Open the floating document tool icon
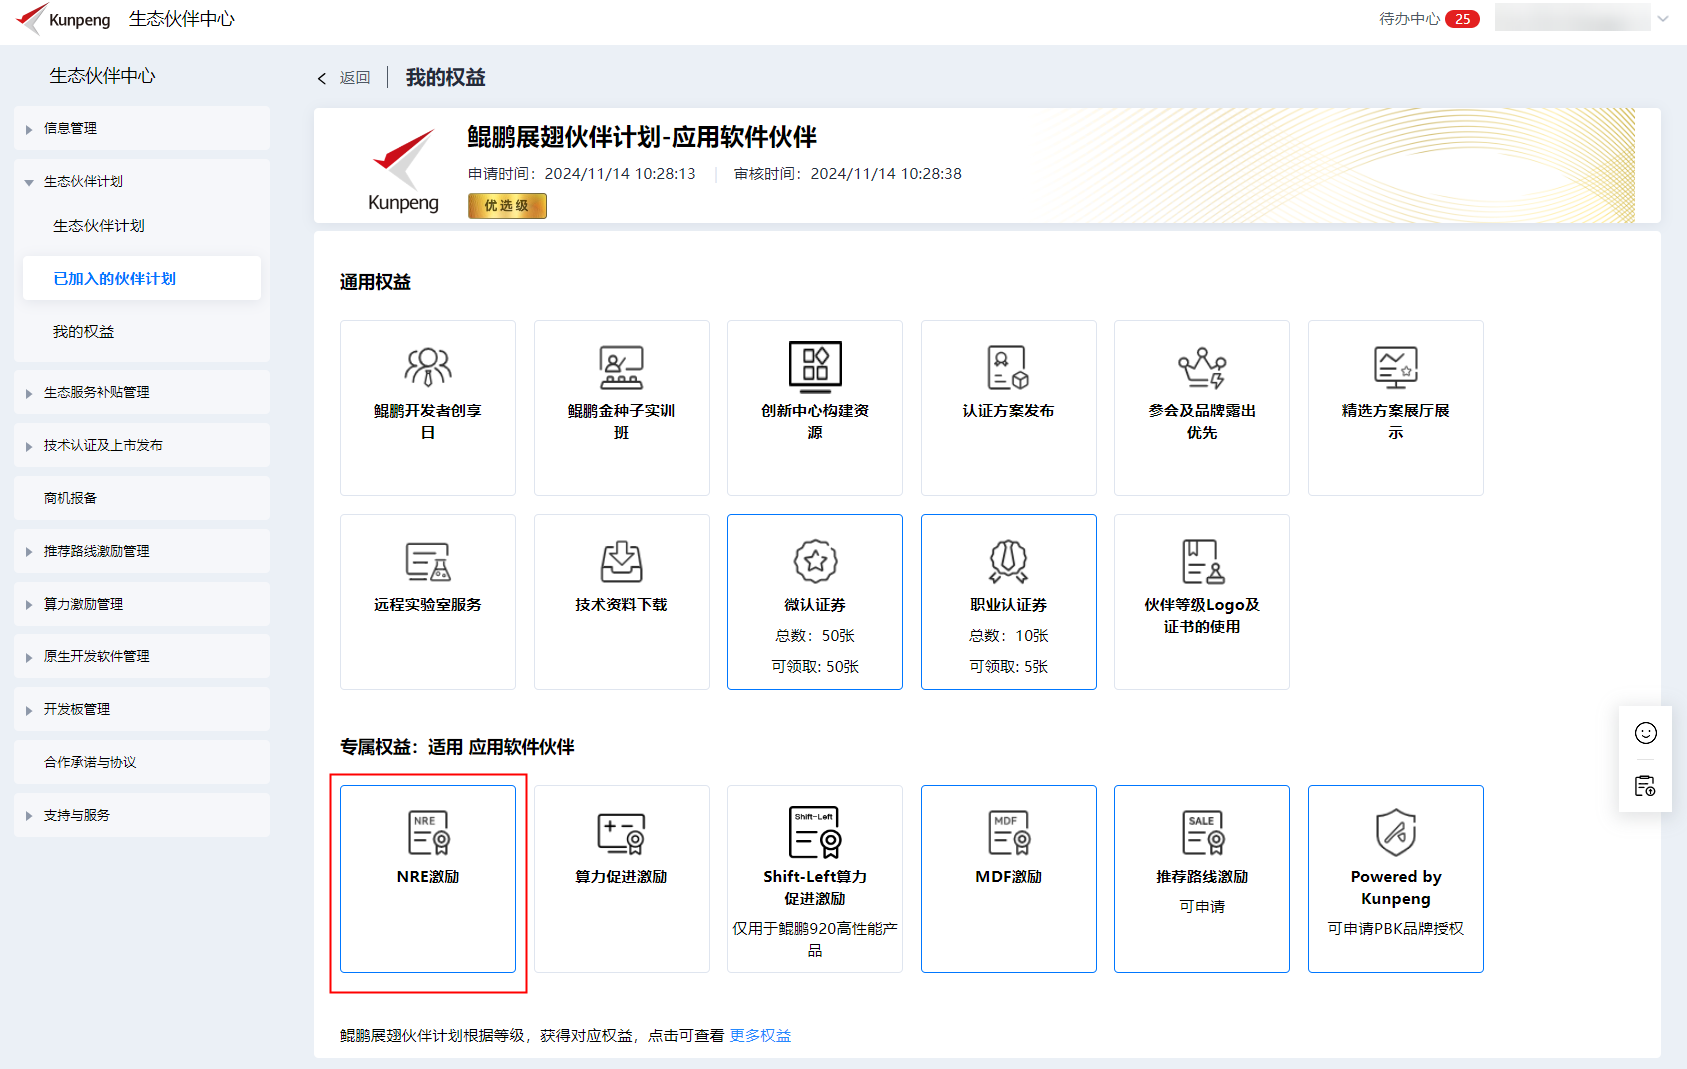1687x1069 pixels. [1645, 786]
